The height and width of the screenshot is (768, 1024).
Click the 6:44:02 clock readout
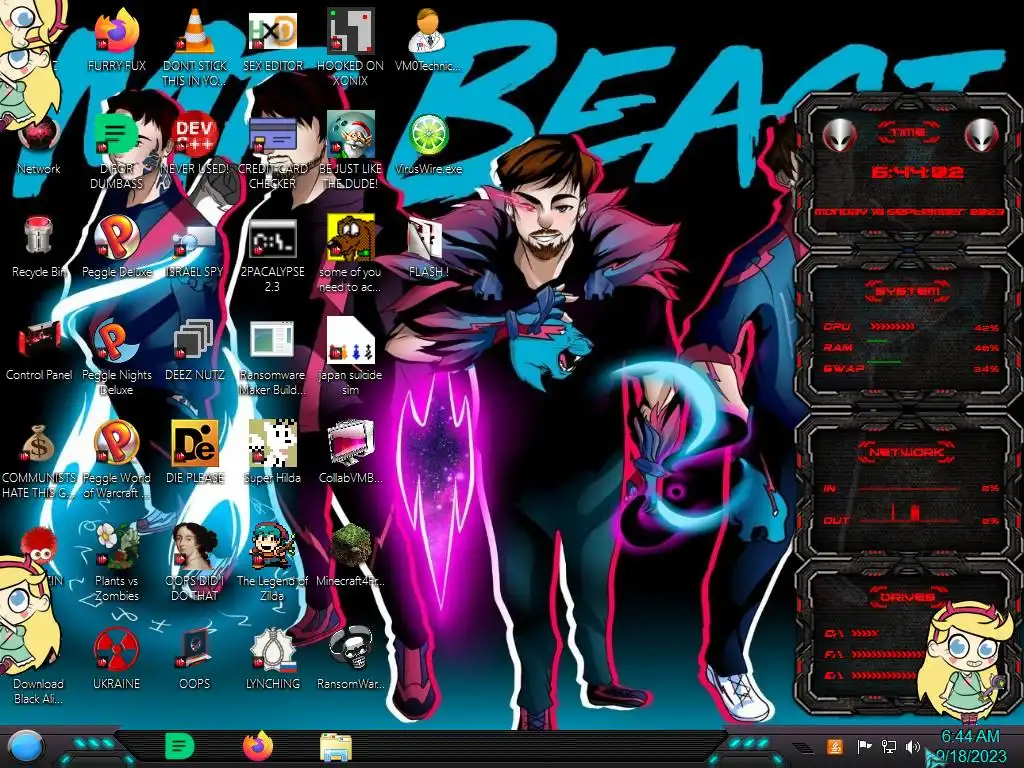[917, 172]
